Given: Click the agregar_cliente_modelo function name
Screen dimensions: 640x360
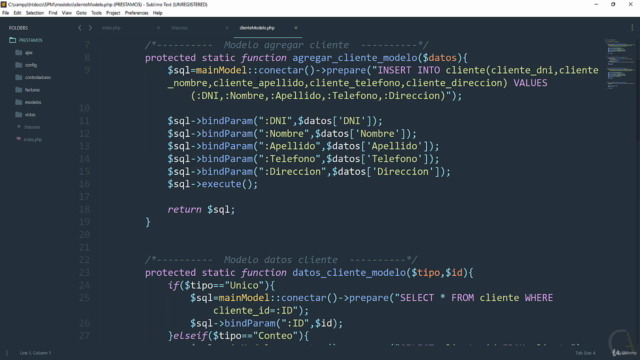Looking at the screenshot, I should point(355,58).
